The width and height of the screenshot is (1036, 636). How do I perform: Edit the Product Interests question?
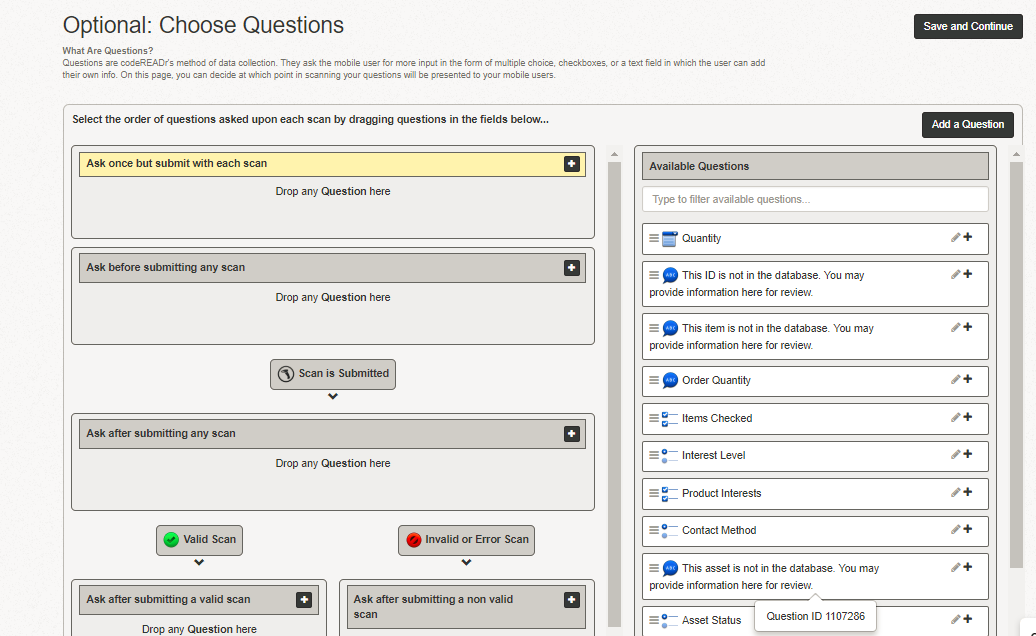pyautogui.click(x=955, y=492)
